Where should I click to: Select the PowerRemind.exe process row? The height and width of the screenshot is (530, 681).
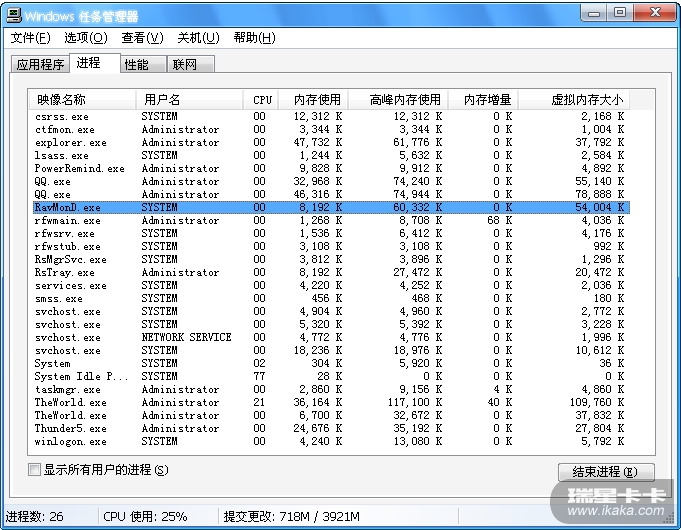pos(331,169)
